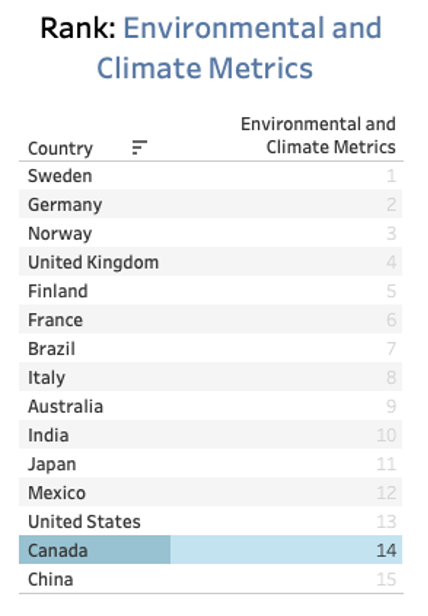Click Australia in the country list
Image resolution: width=428 pixels, height=616 pixels.
click(66, 406)
